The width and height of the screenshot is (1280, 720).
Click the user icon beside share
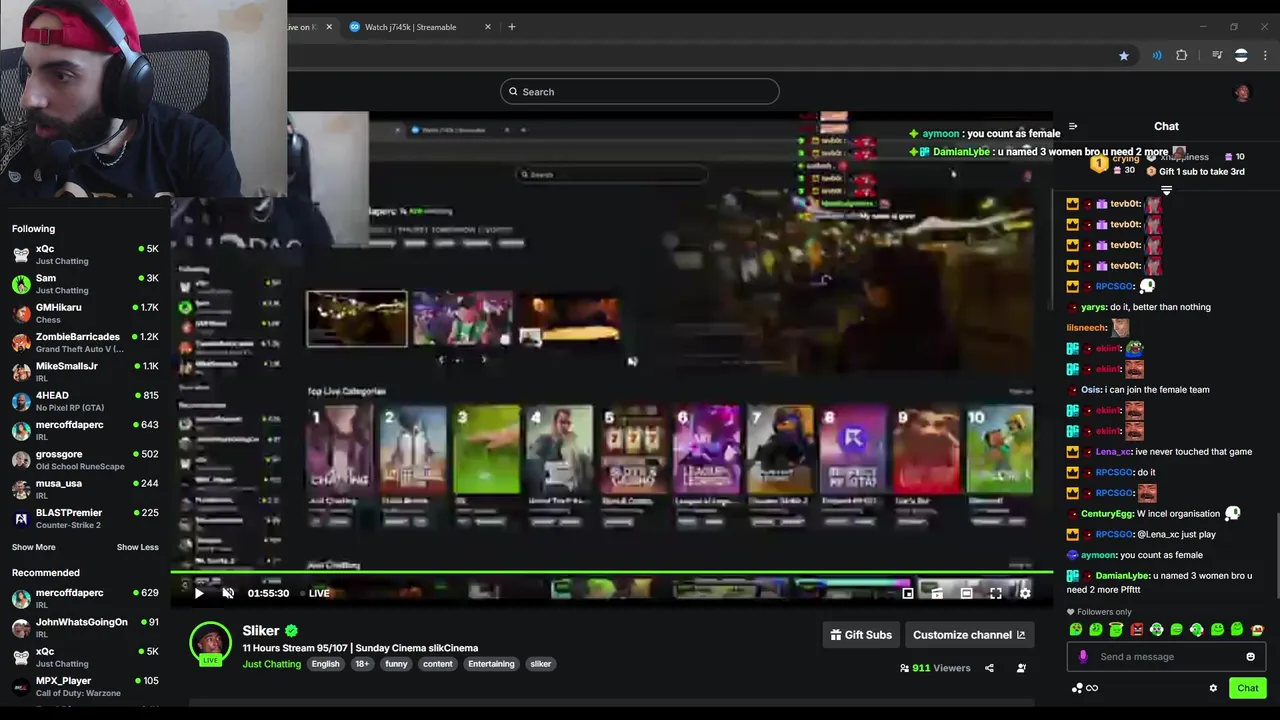click(x=1021, y=668)
